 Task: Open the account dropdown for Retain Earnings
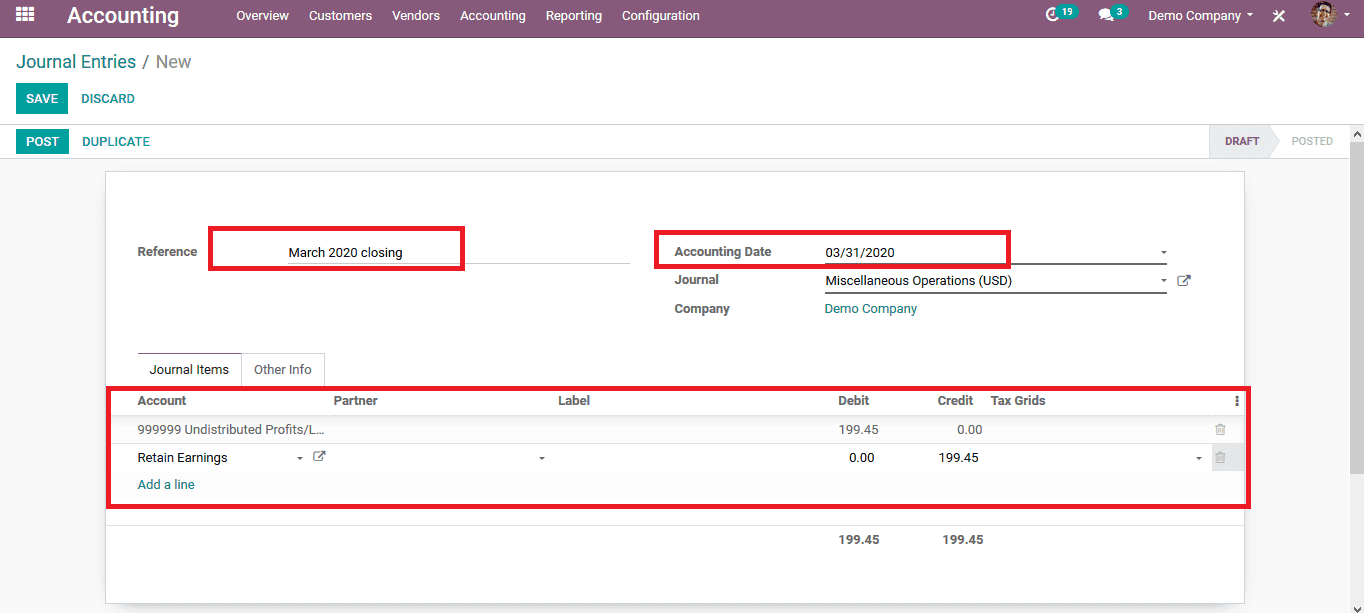point(300,458)
